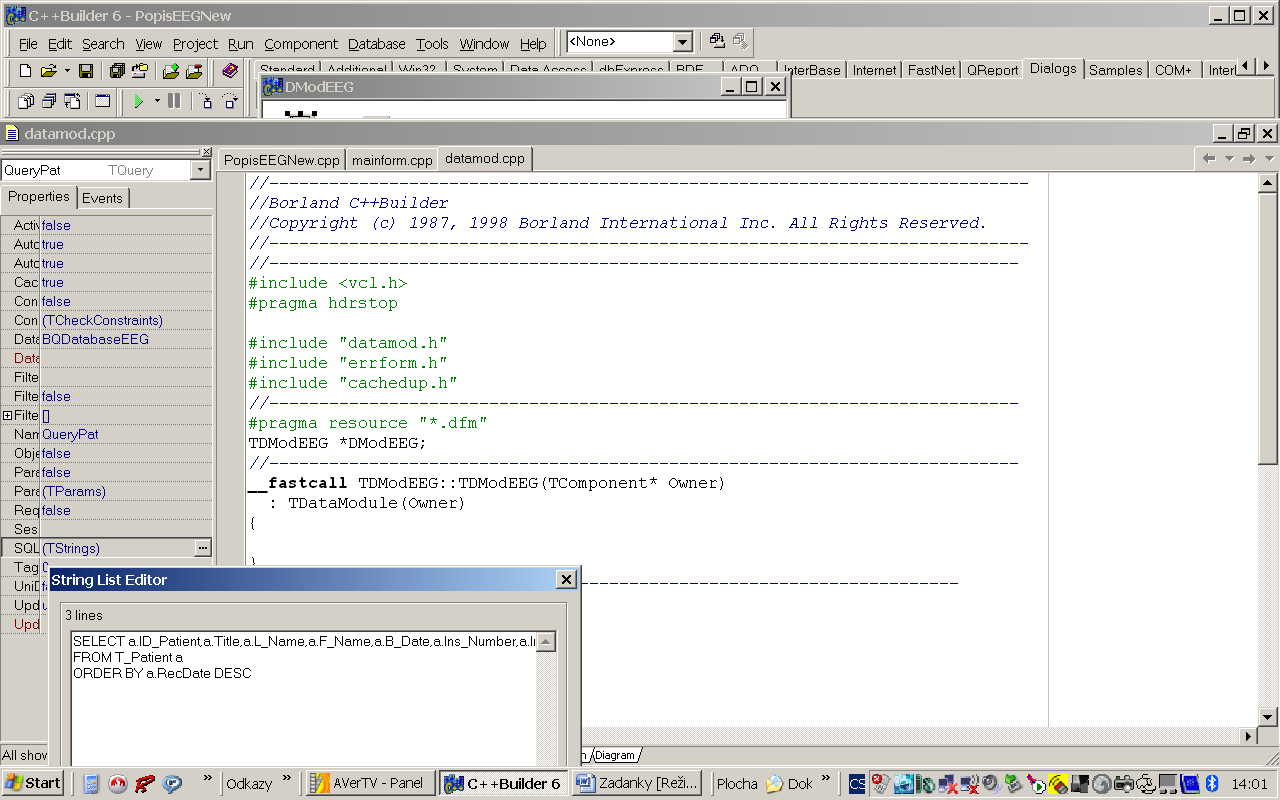The height and width of the screenshot is (800, 1280).
Task: Select Properties tab in Object Inspector
Action: [x=39, y=197]
